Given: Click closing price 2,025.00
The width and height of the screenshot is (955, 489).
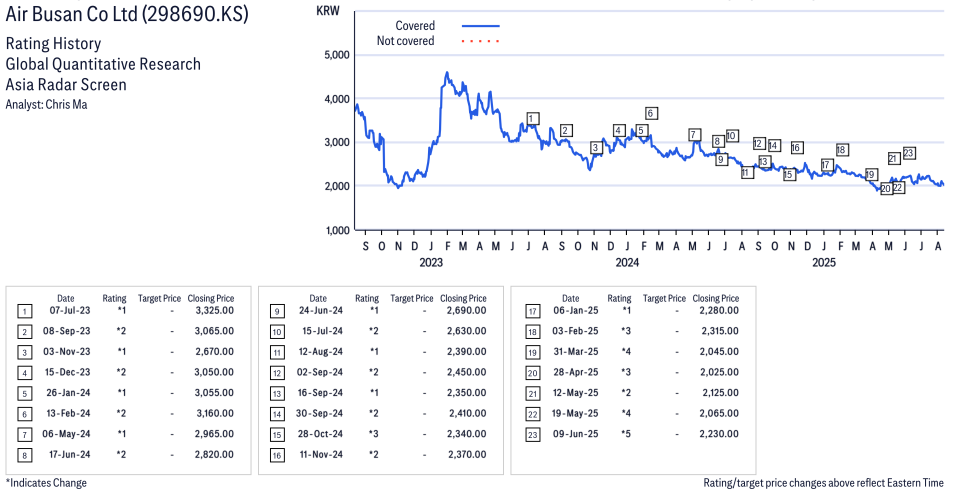Looking at the screenshot, I should coord(719,372).
